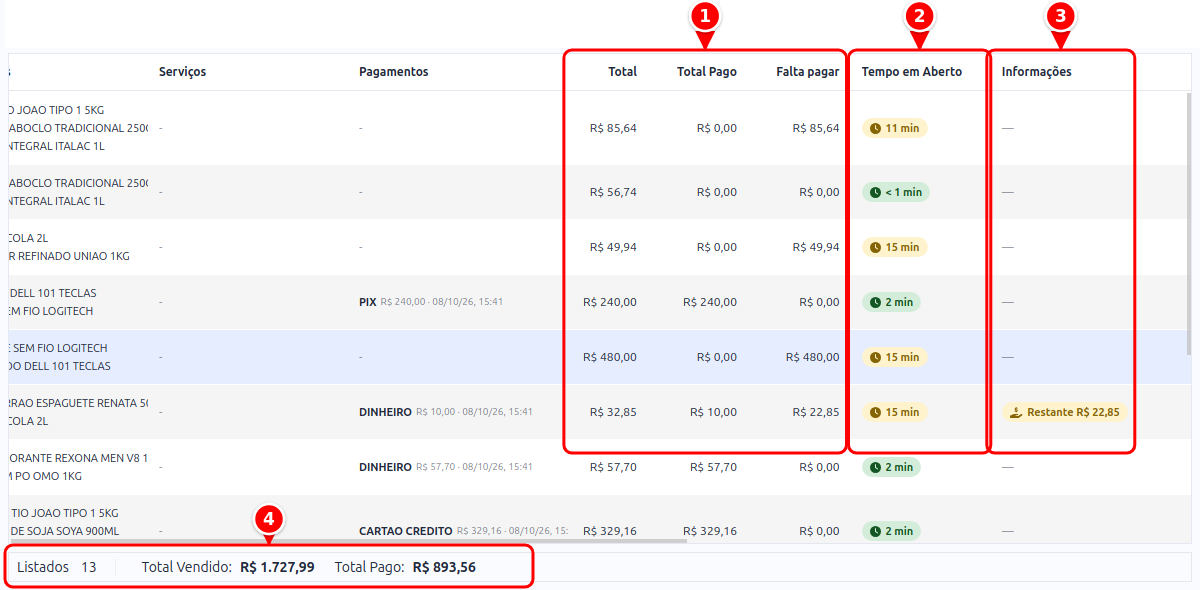This screenshot has width=1200, height=590.
Task: Click the R$ 49,94 cell in Falta pagar
Action: [816, 247]
